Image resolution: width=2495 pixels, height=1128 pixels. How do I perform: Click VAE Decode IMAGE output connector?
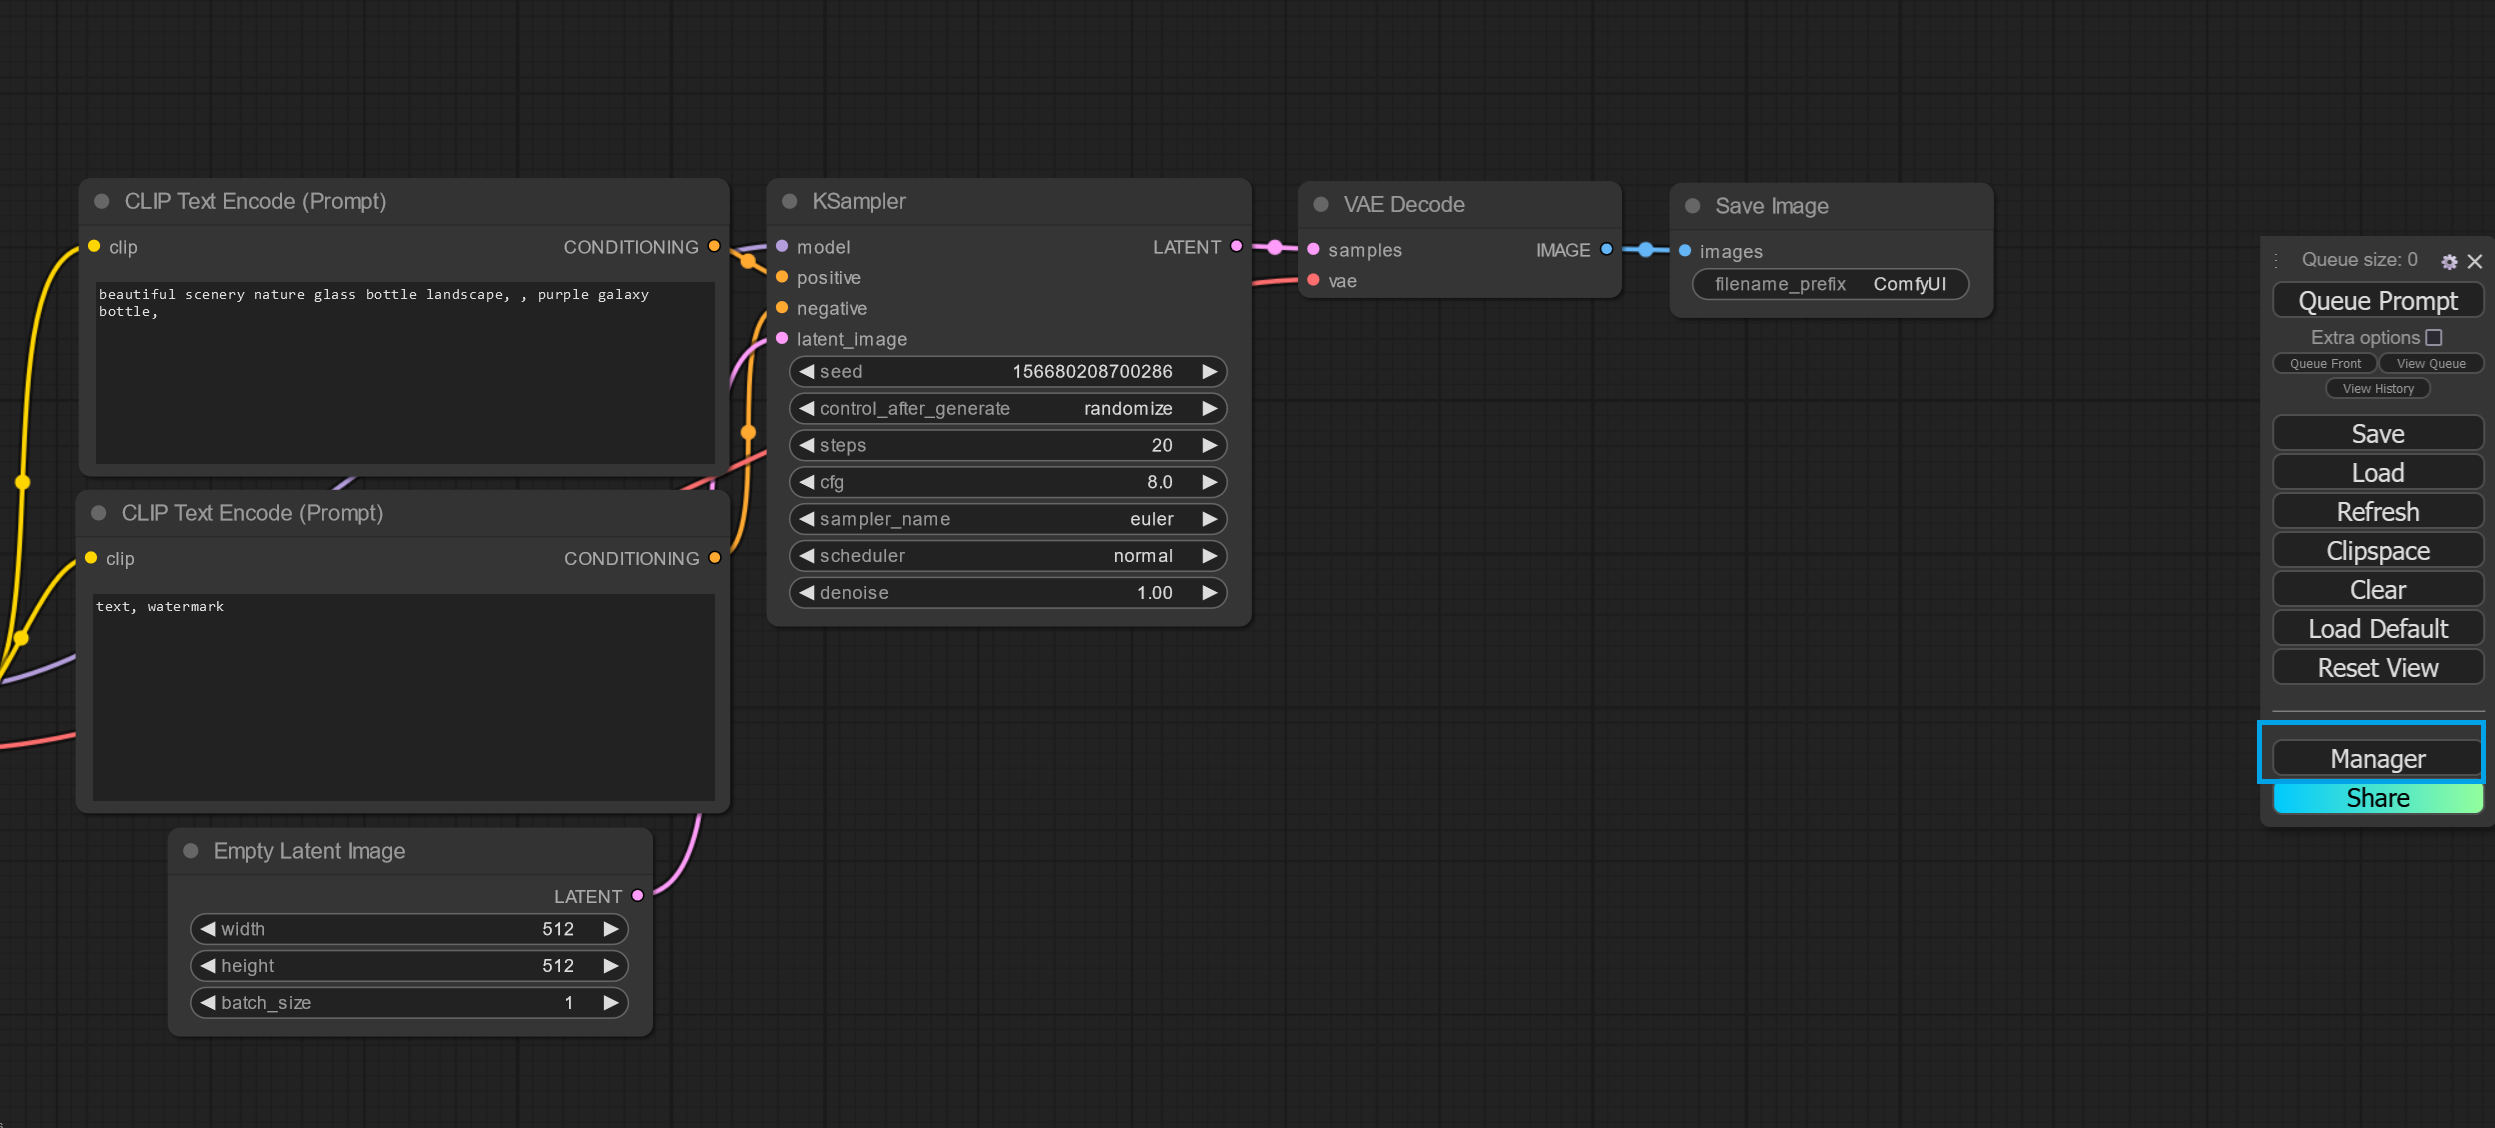tap(1606, 249)
